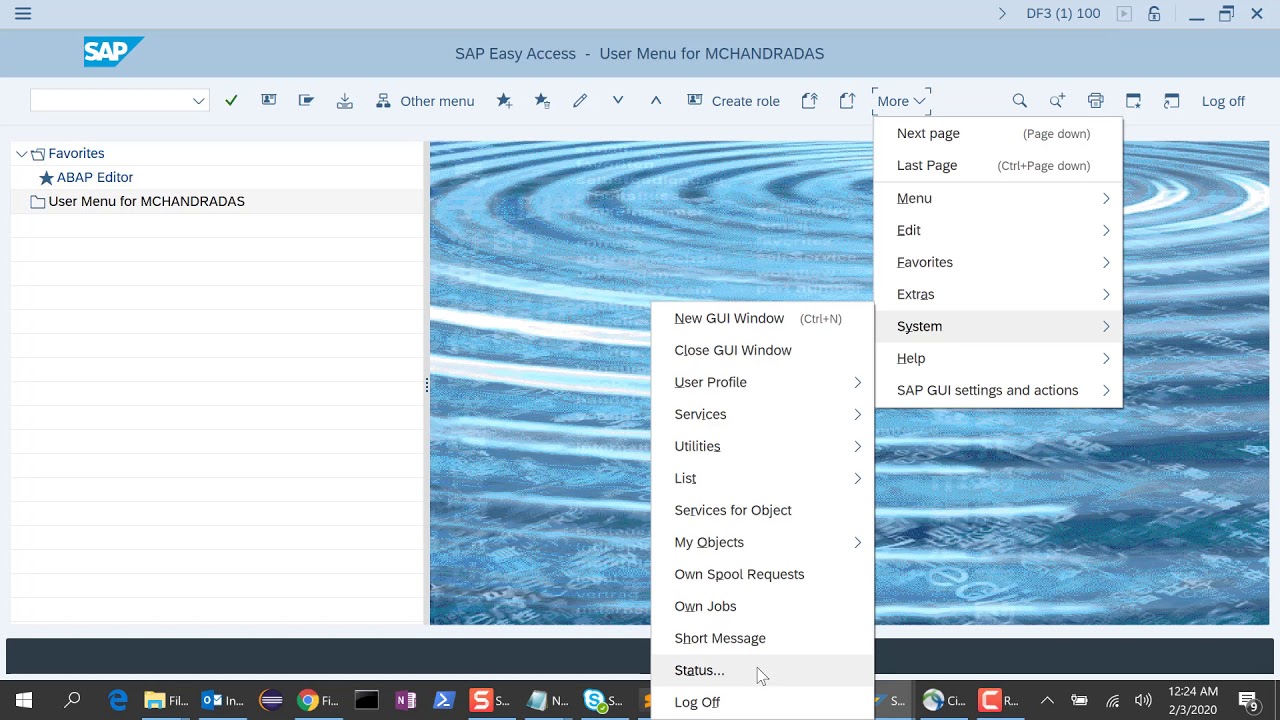Expand the My Objects submenu
1280x720 pixels.
pyautogui.click(x=762, y=542)
